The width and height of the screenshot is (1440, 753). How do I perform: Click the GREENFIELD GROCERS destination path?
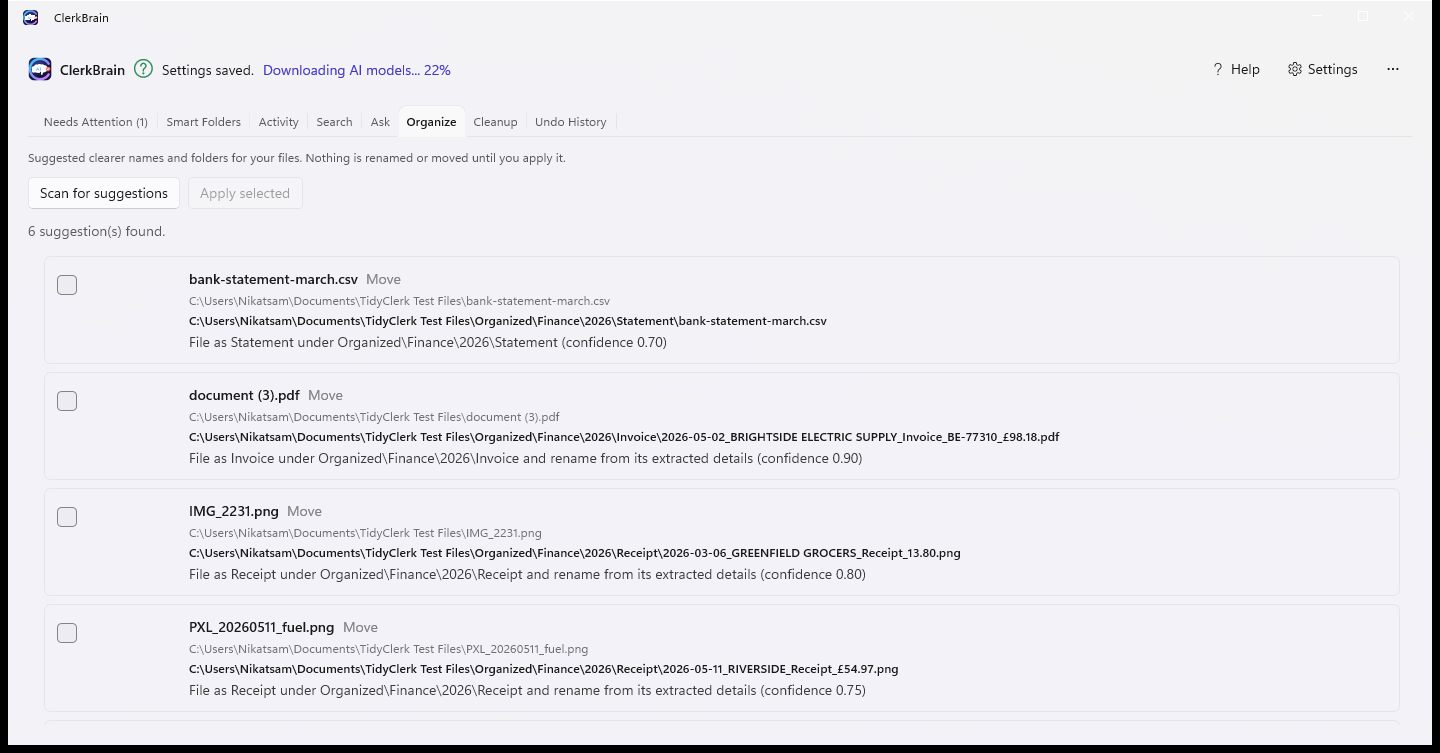point(575,553)
